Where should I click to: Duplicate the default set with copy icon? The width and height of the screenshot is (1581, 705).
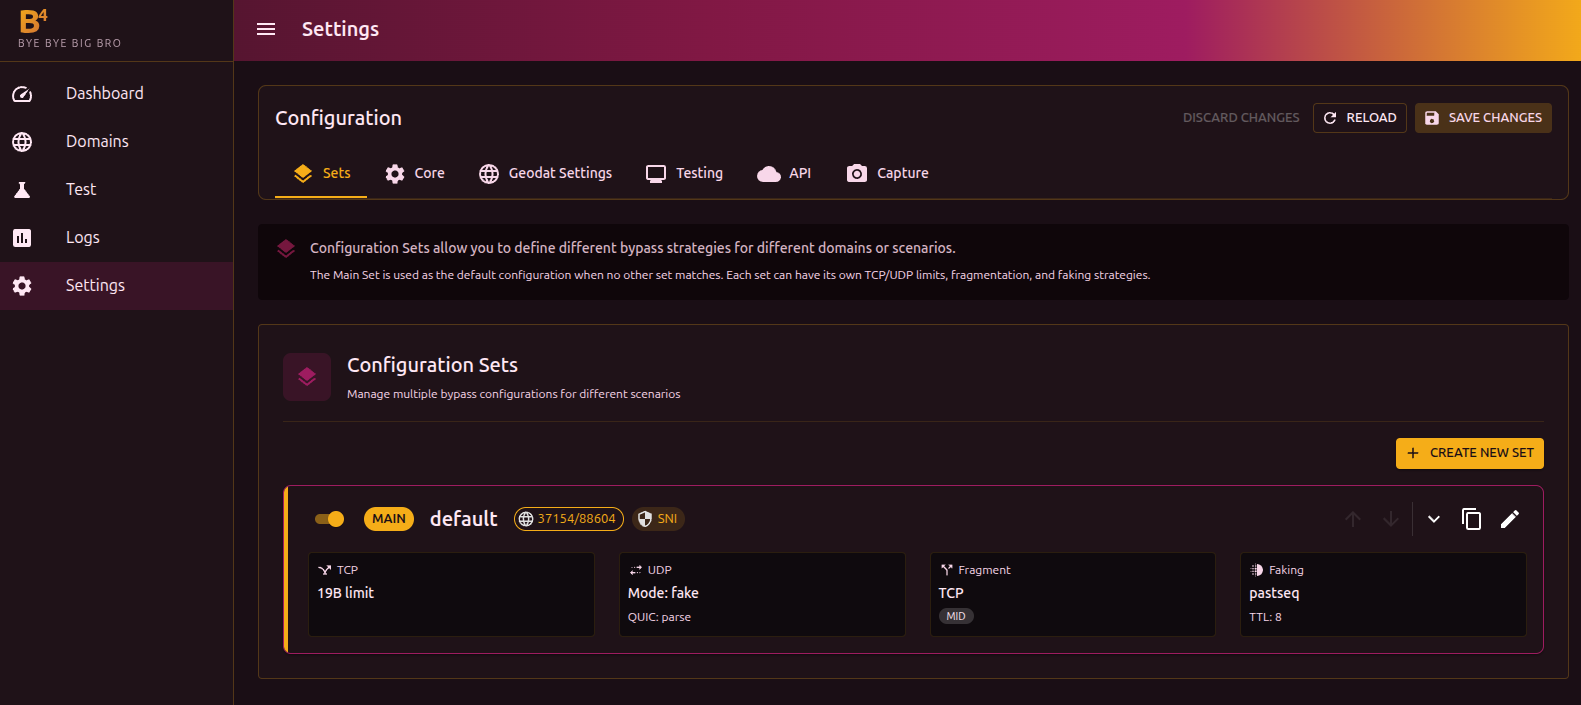click(1471, 519)
